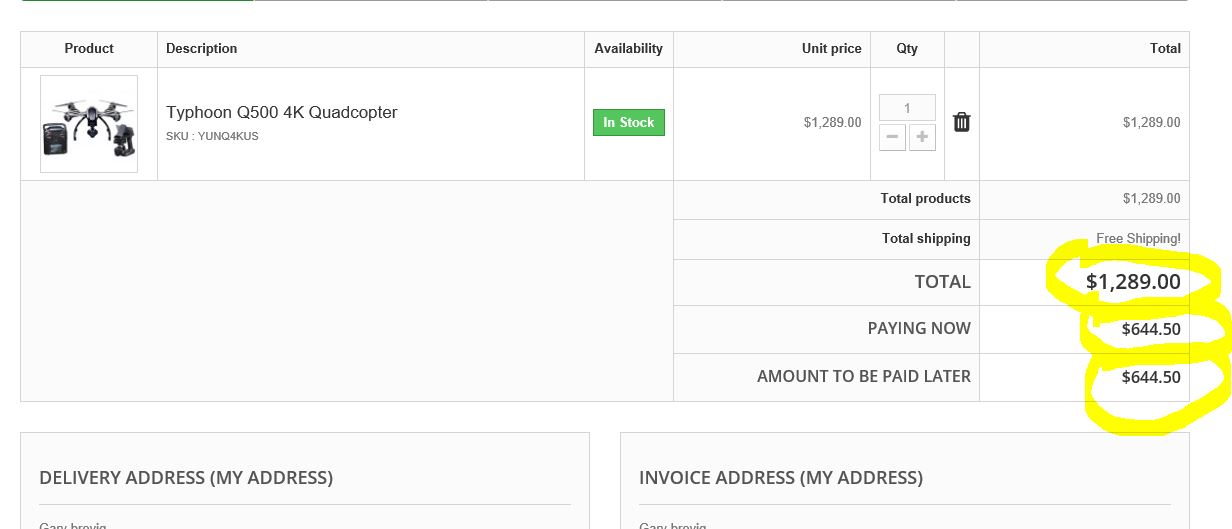
Task: Click the Qty column header
Action: pyautogui.click(x=907, y=48)
